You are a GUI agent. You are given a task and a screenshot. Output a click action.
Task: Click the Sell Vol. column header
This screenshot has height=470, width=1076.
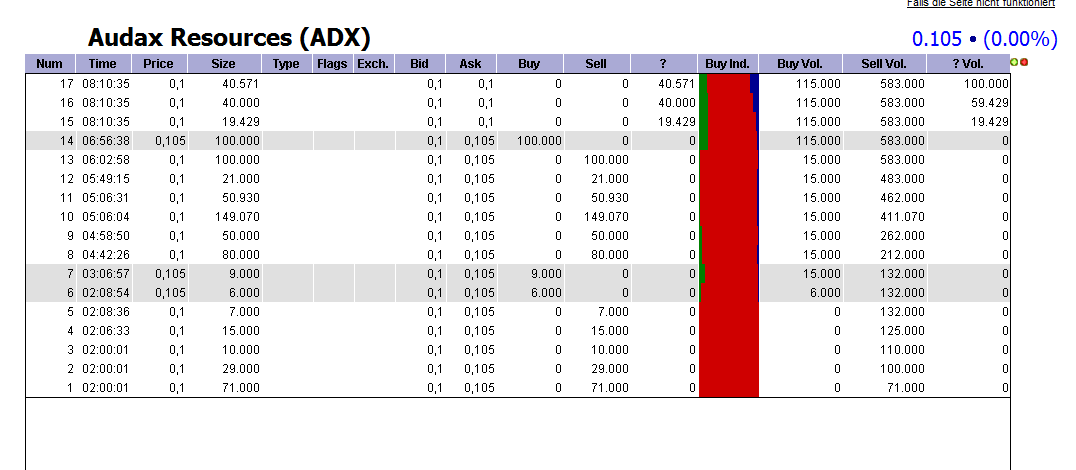885,64
